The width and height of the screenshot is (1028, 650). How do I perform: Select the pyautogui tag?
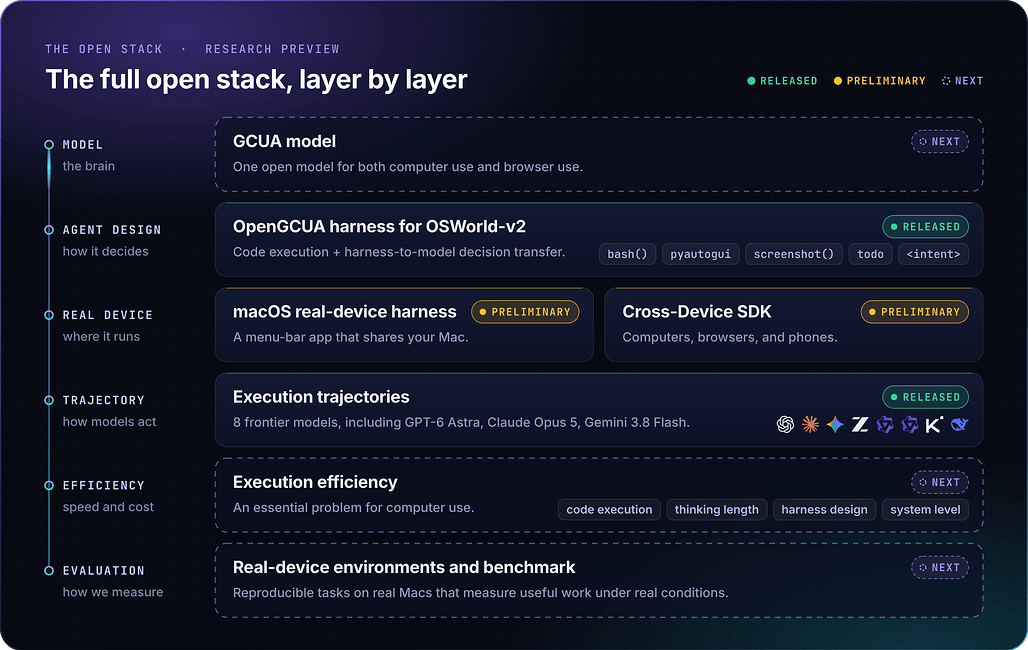pyautogui.click(x=700, y=254)
